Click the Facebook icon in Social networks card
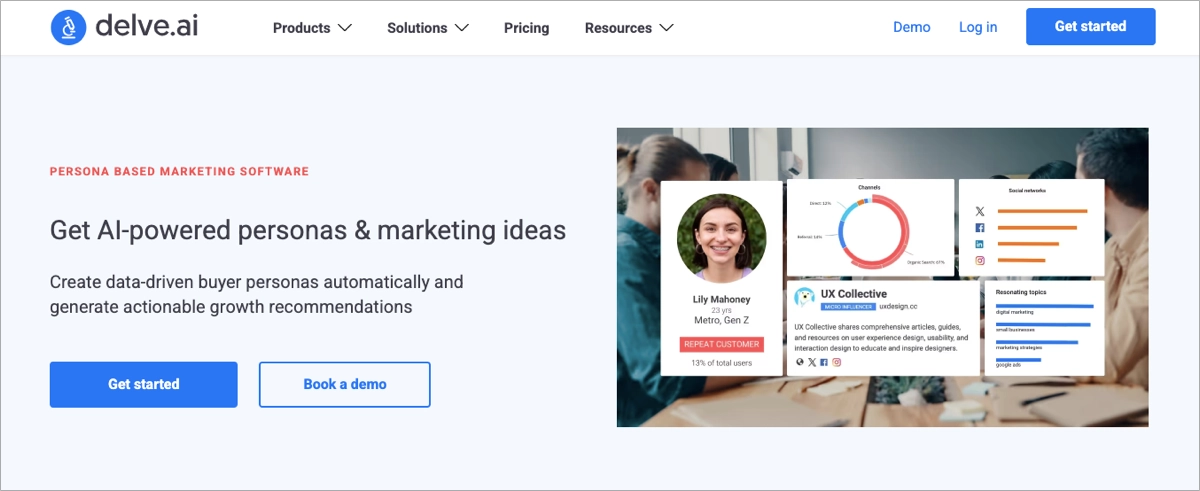Image resolution: width=1200 pixels, height=491 pixels. click(980, 228)
